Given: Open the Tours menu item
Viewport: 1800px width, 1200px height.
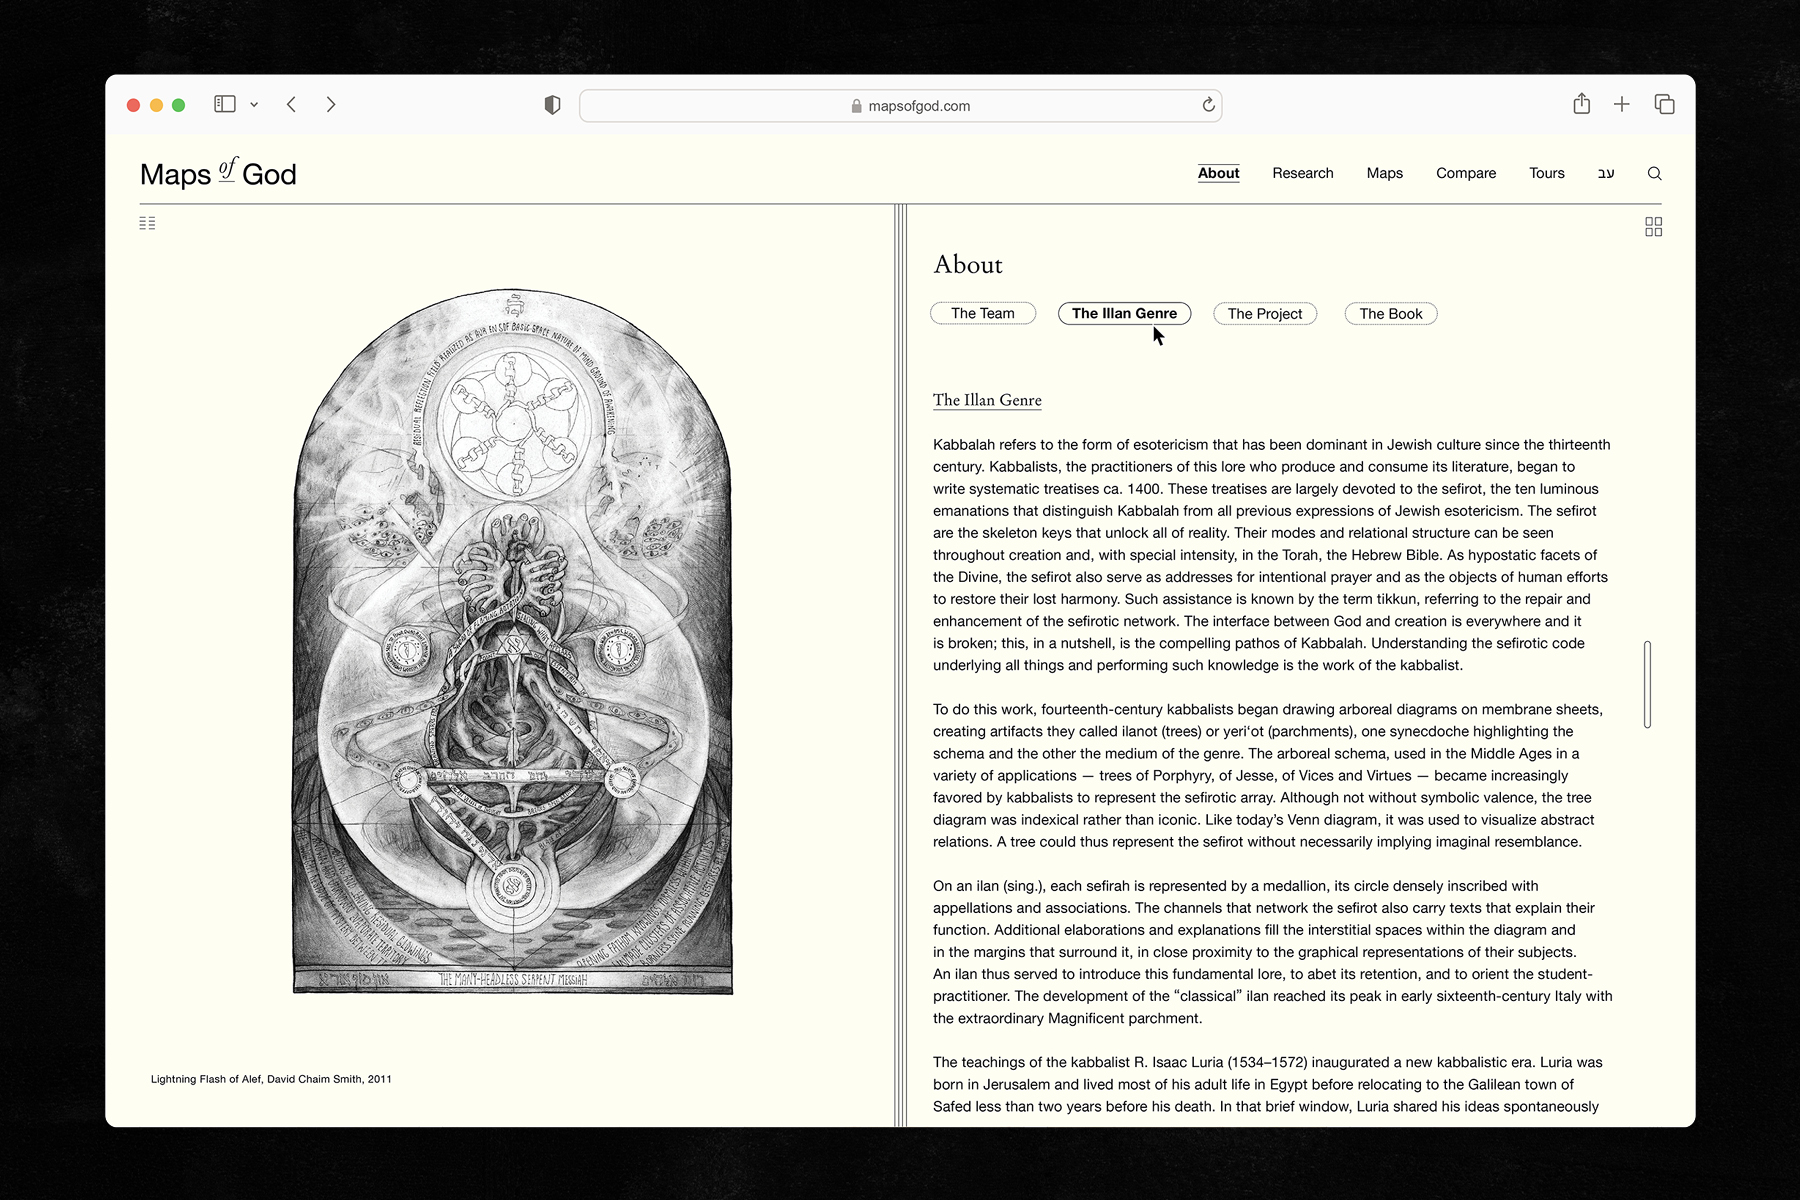Looking at the screenshot, I should tap(1546, 173).
